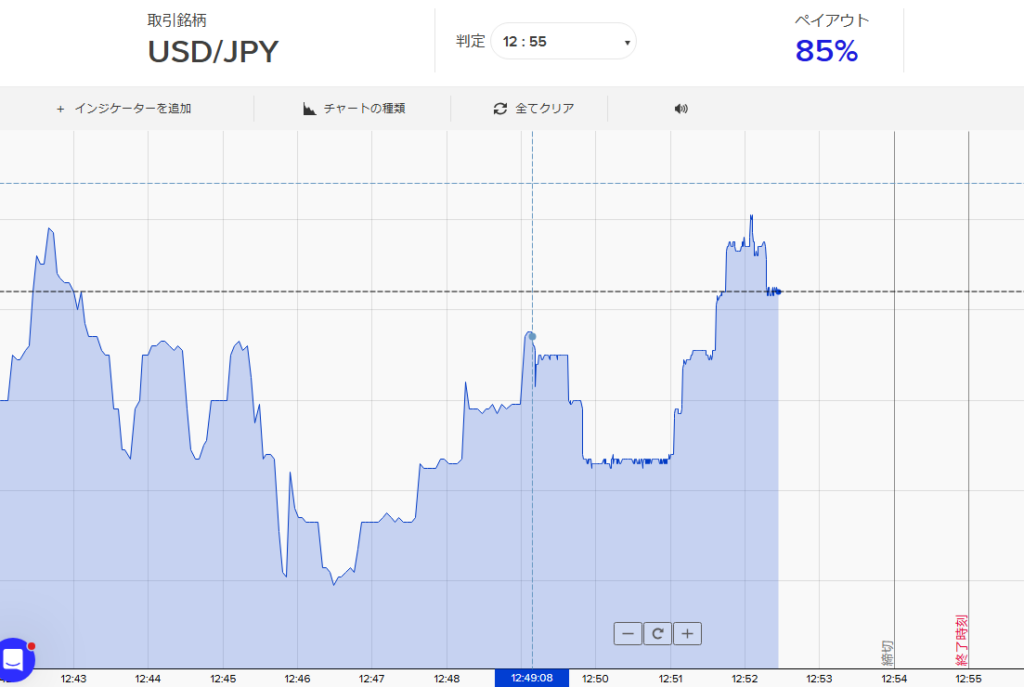Image resolution: width=1024 pixels, height=687 pixels.
Task: Mute the sound with the speaker icon
Action: (x=681, y=108)
